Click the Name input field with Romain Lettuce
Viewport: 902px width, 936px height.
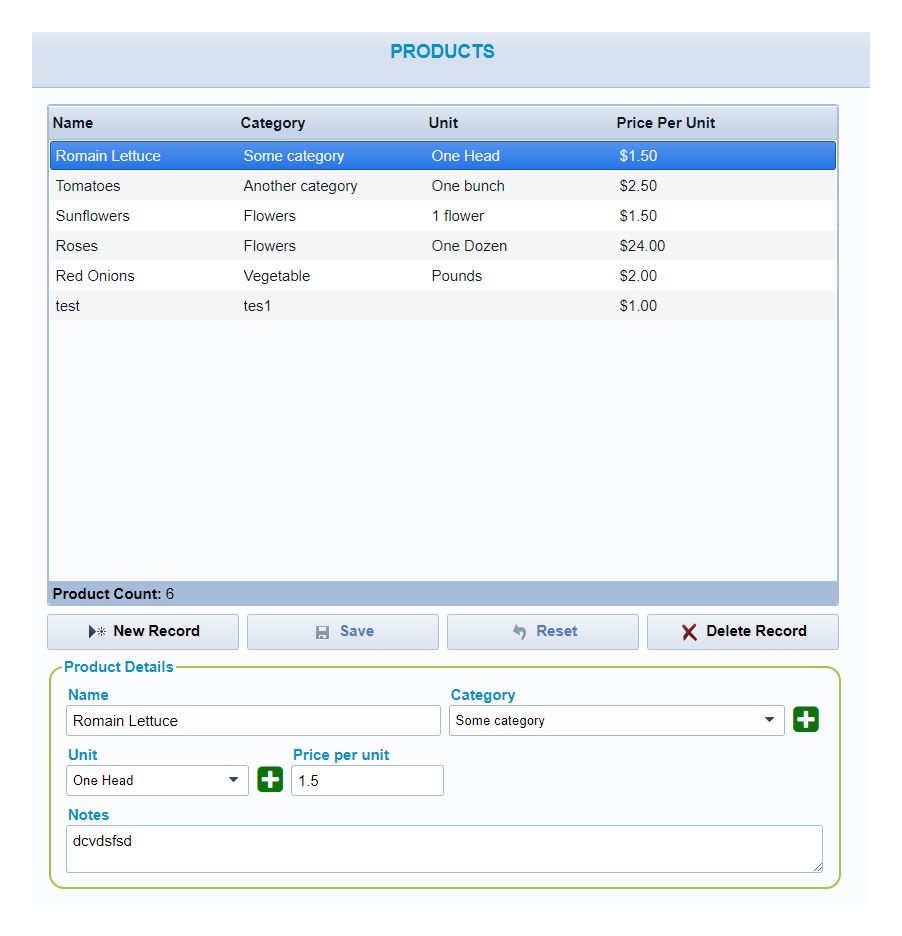(x=253, y=721)
